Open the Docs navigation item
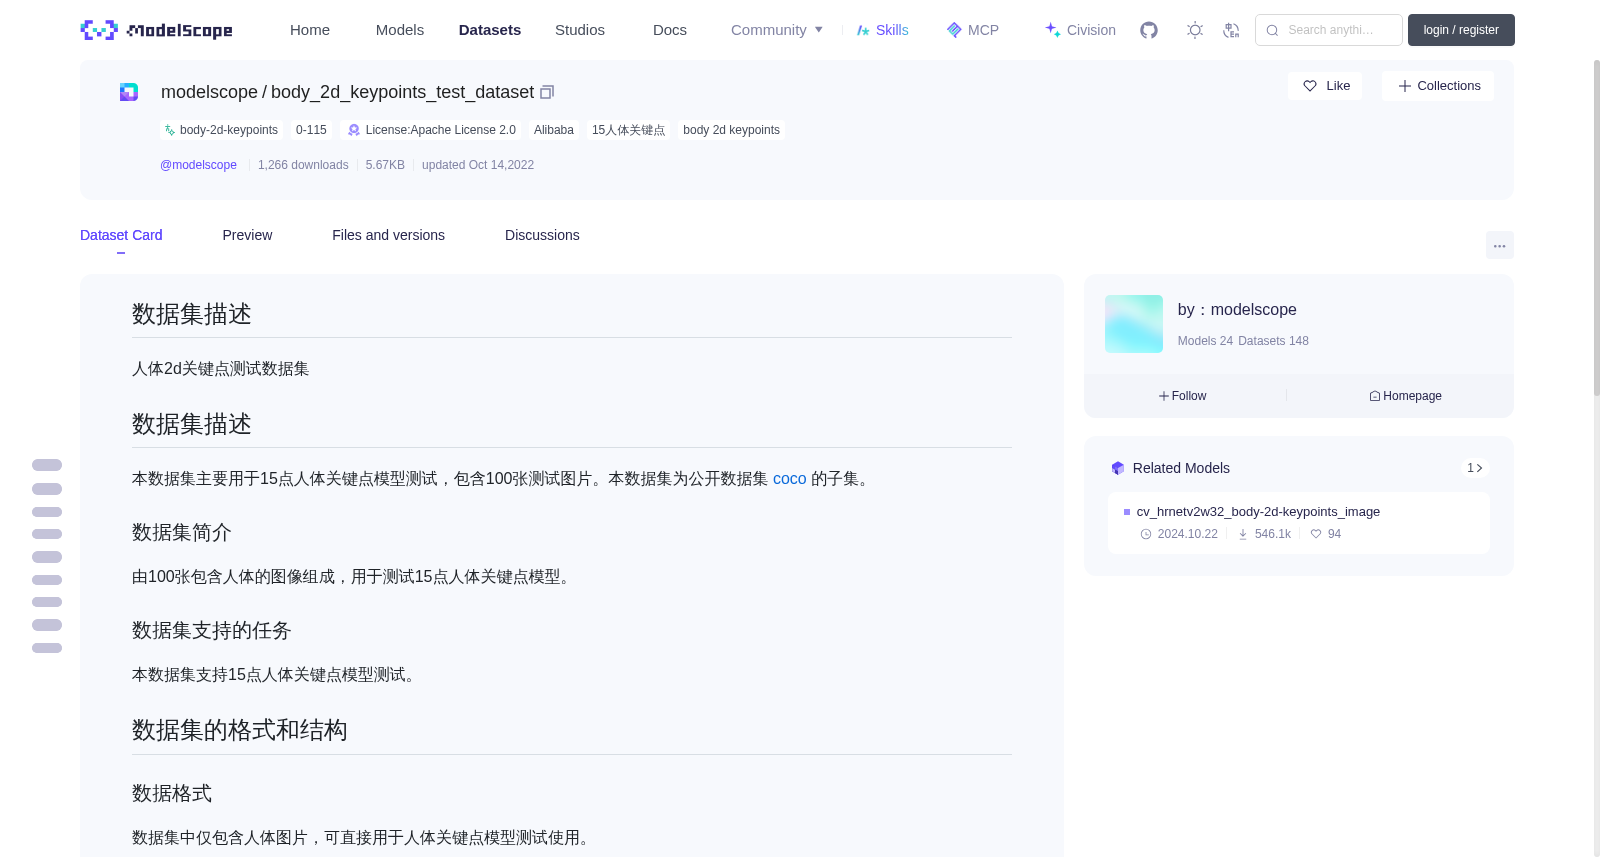This screenshot has width=1600, height=857. [670, 30]
